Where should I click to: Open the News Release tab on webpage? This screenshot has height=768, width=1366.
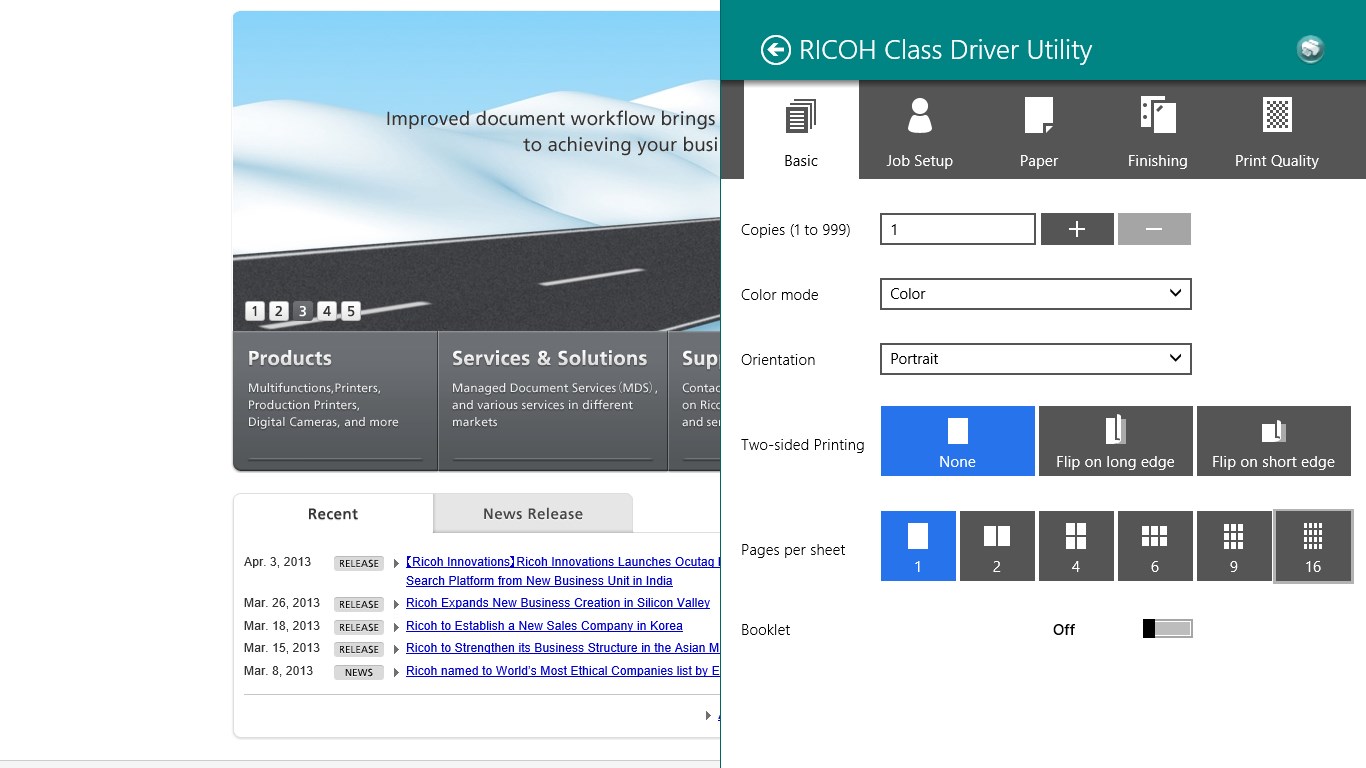point(532,514)
